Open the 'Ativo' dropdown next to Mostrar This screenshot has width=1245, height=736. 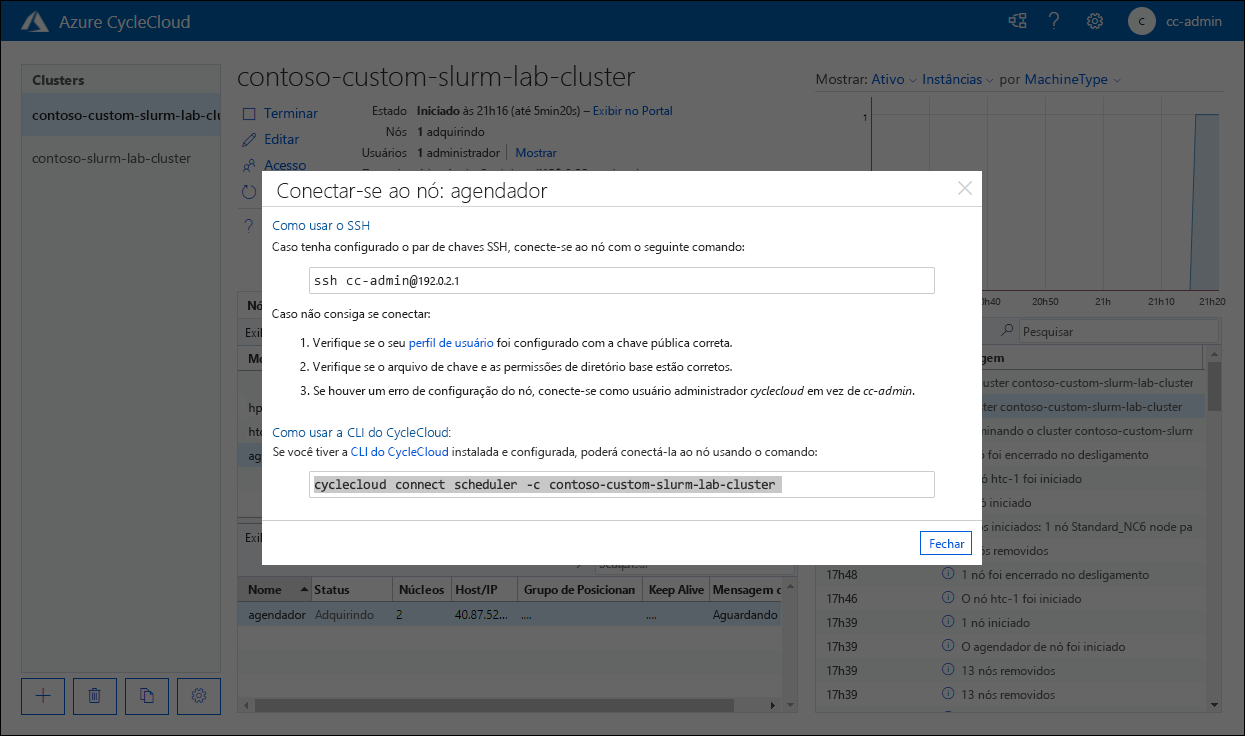(x=886, y=80)
